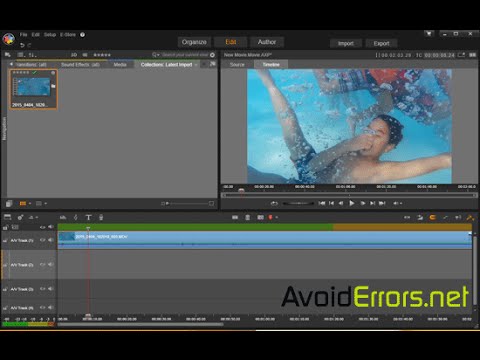
Task: Jump to start of the movie
Action: [322, 203]
